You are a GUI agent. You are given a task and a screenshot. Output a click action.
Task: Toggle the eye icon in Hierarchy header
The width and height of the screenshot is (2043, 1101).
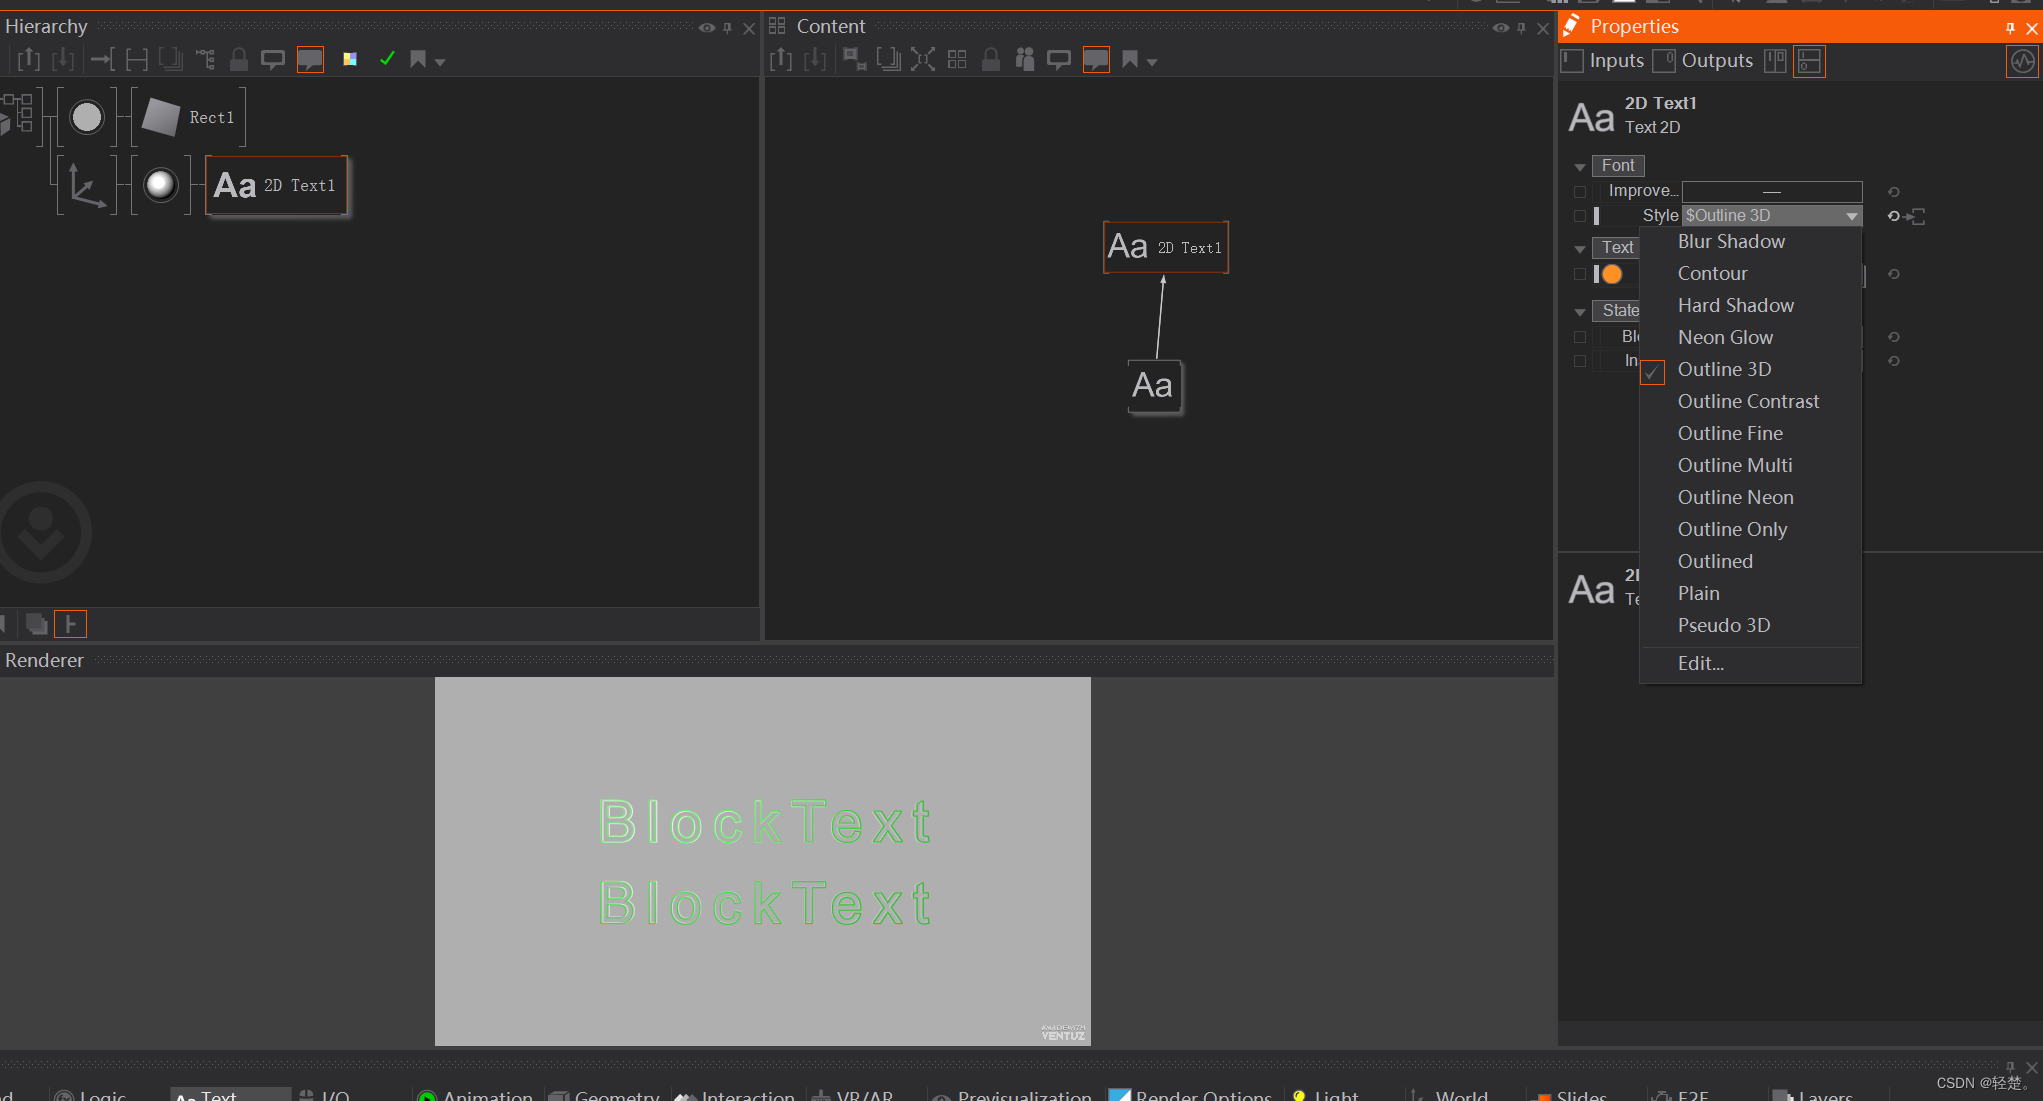coord(707,28)
